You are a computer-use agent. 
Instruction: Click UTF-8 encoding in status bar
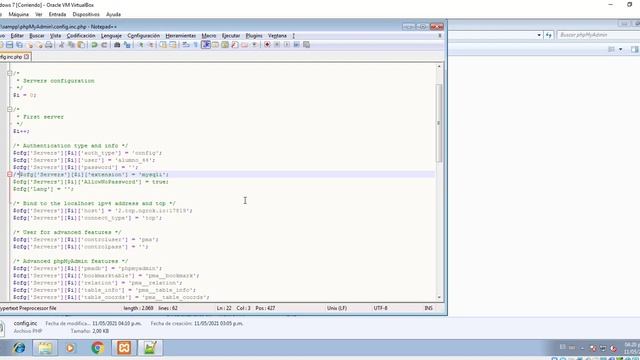(x=380, y=308)
